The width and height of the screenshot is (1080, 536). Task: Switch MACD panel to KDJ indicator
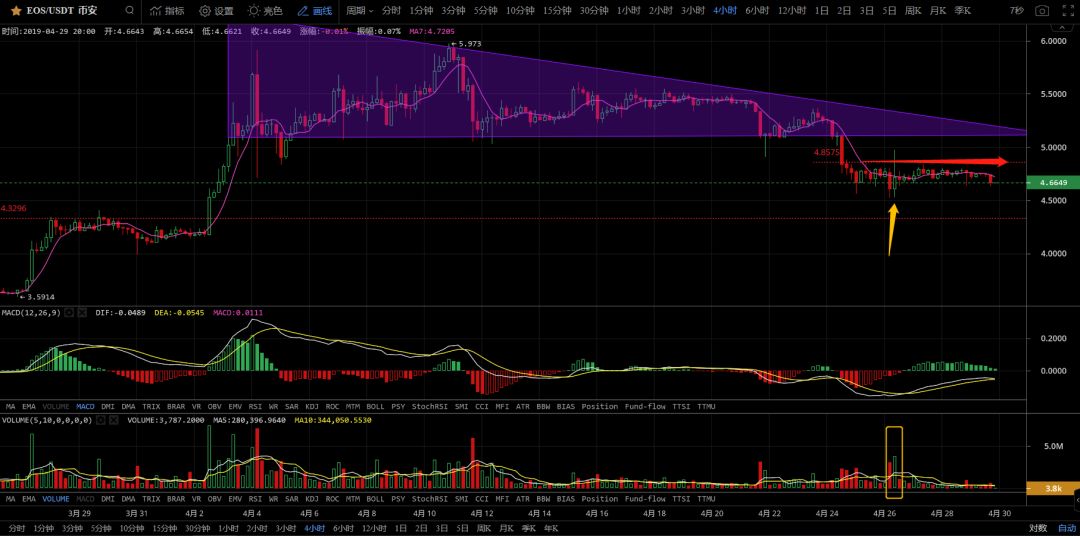(x=312, y=406)
